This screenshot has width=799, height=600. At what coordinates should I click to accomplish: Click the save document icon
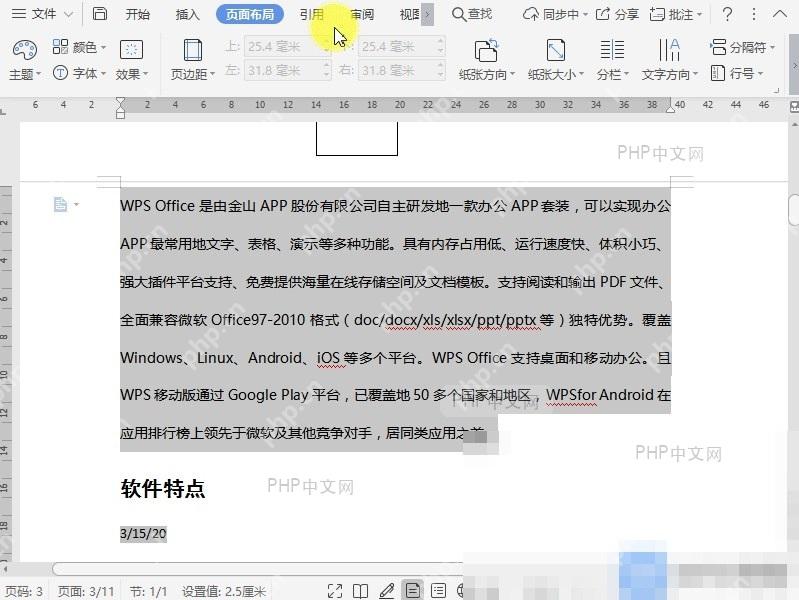pos(100,14)
